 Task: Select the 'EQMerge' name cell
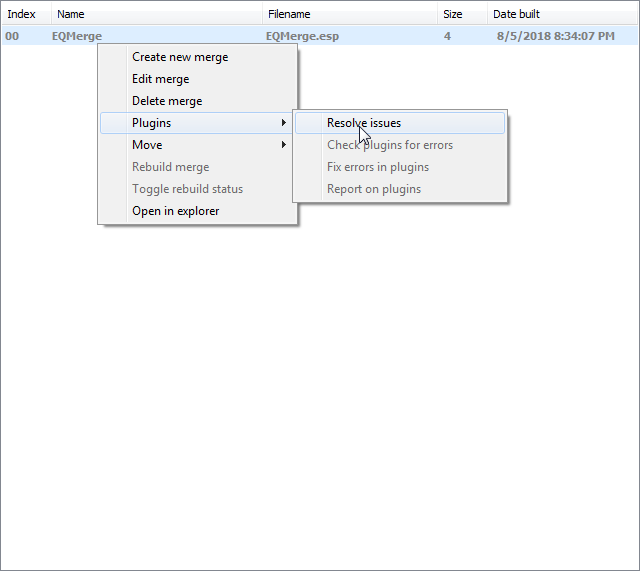[x=77, y=36]
